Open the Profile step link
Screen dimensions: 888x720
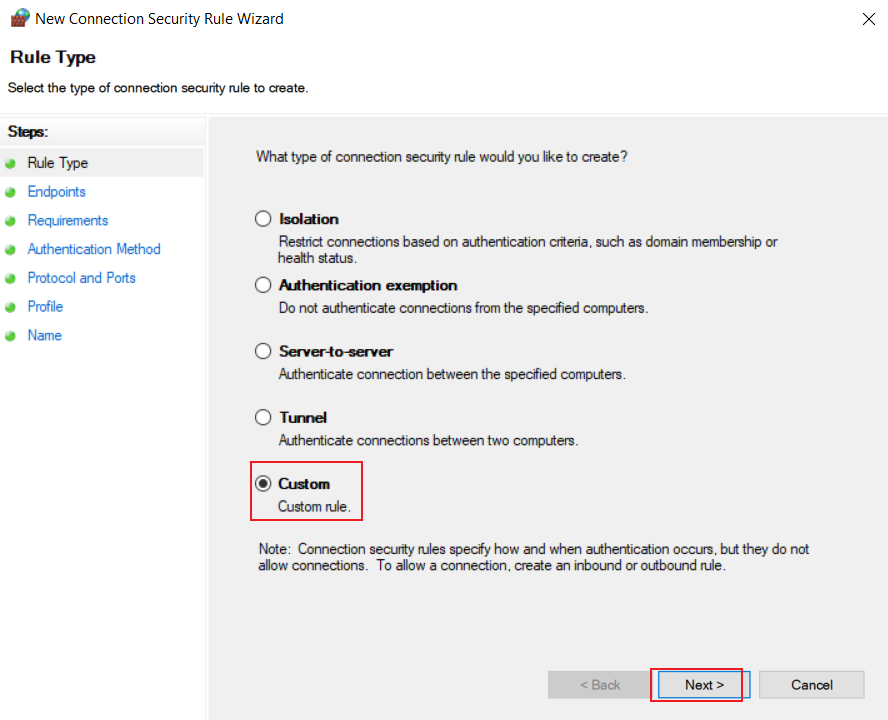(45, 306)
